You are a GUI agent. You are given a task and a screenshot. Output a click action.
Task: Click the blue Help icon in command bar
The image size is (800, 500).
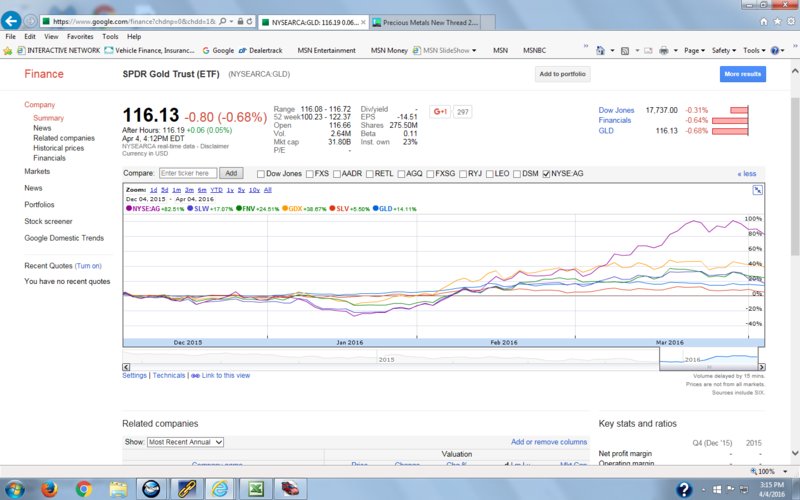(775, 51)
